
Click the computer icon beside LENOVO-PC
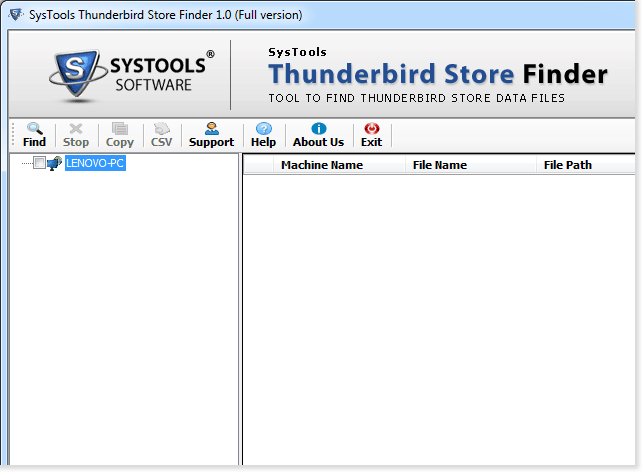tap(54, 164)
